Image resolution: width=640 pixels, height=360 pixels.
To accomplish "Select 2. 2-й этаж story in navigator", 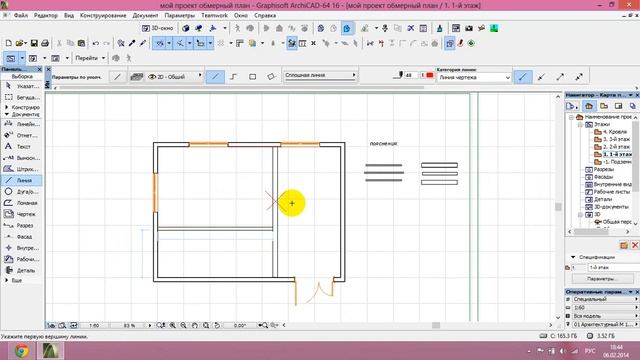I will tap(612, 147).
